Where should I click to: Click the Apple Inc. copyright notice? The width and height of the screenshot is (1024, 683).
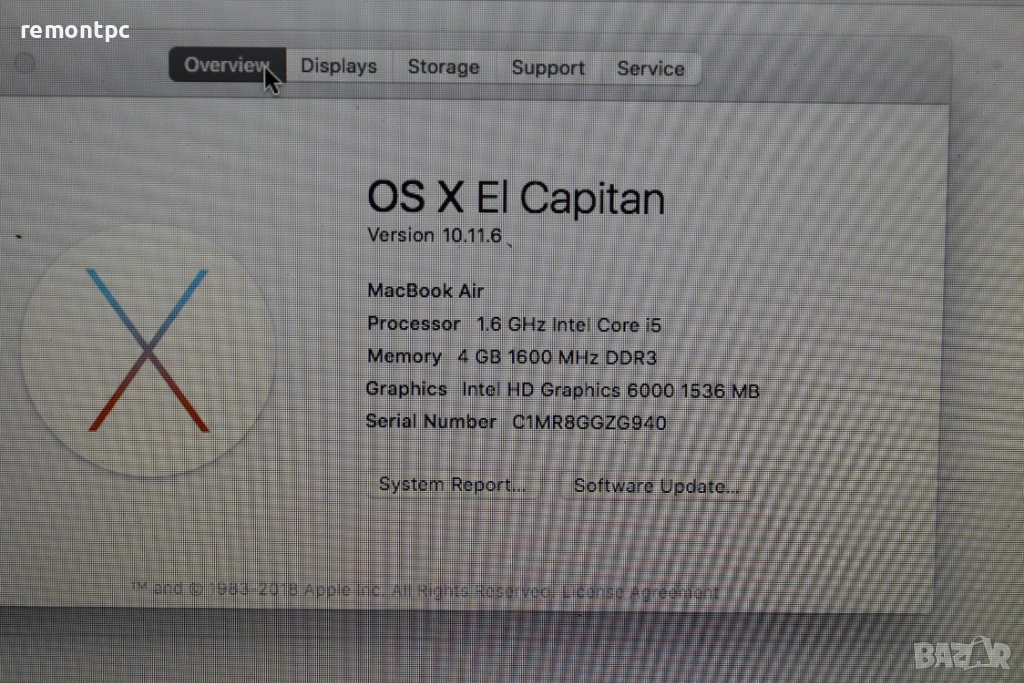point(344,590)
